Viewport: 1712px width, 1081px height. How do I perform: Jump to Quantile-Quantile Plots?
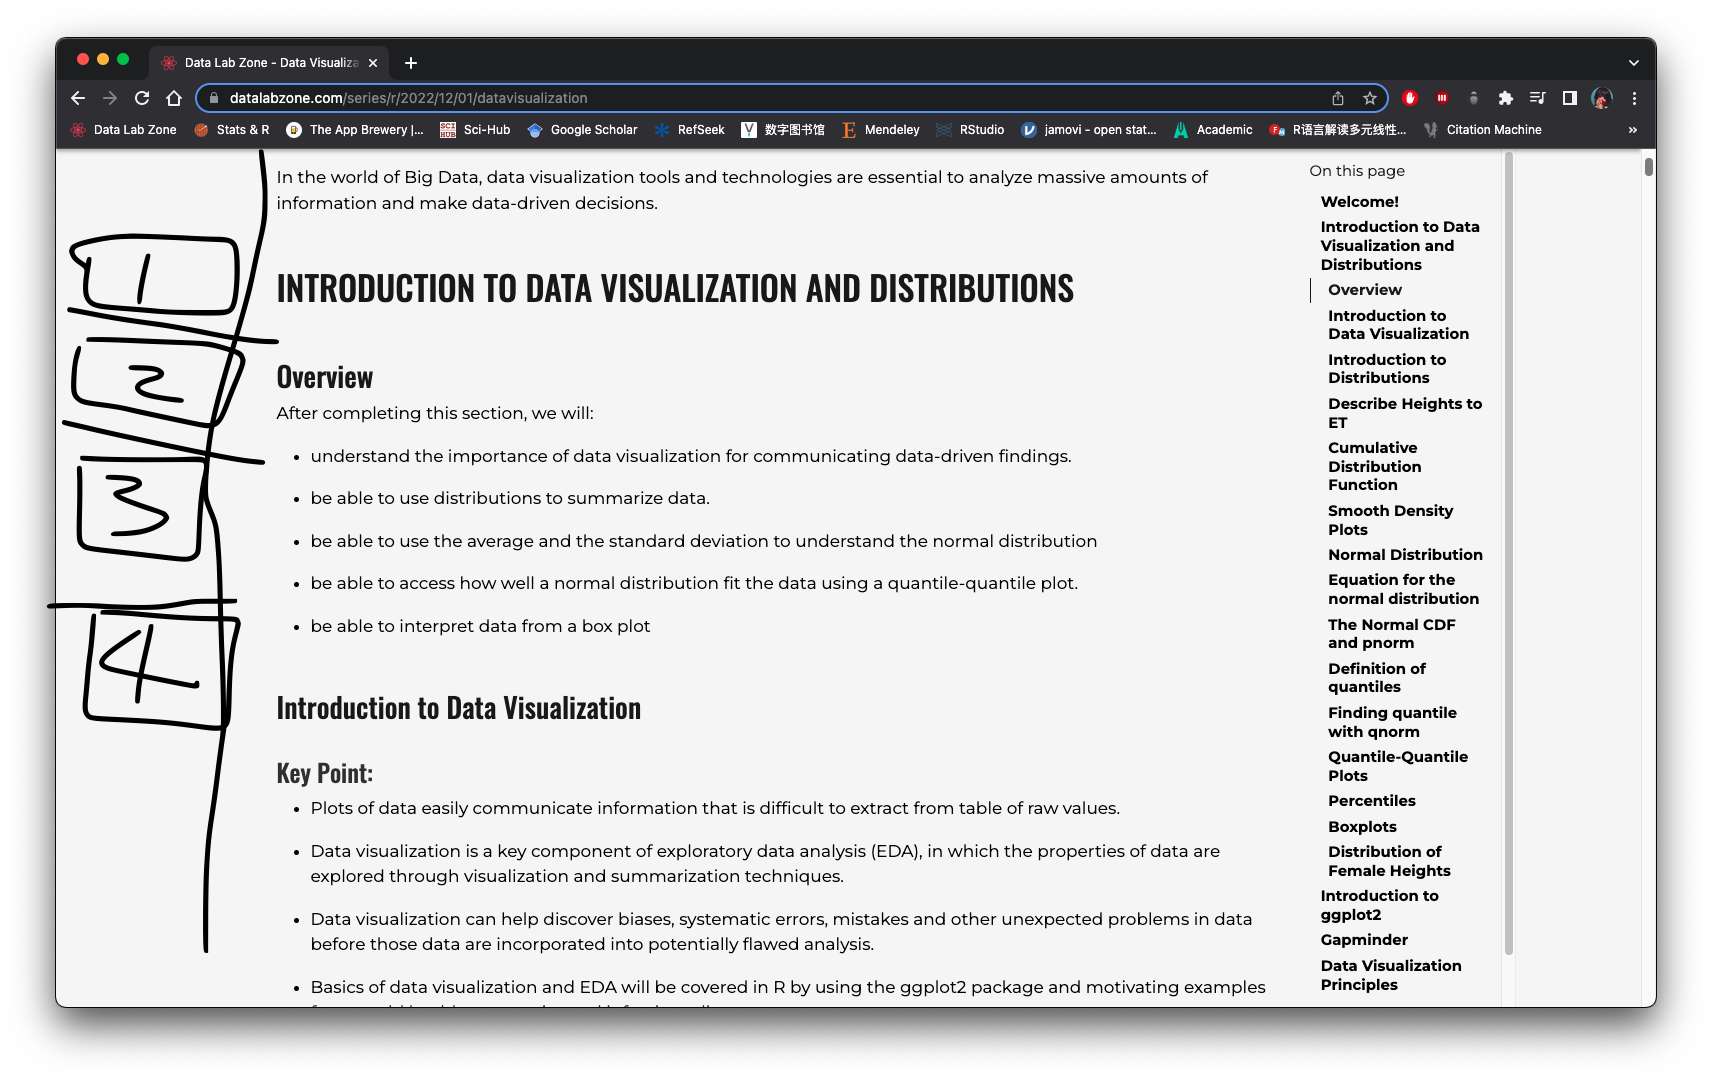1398,766
